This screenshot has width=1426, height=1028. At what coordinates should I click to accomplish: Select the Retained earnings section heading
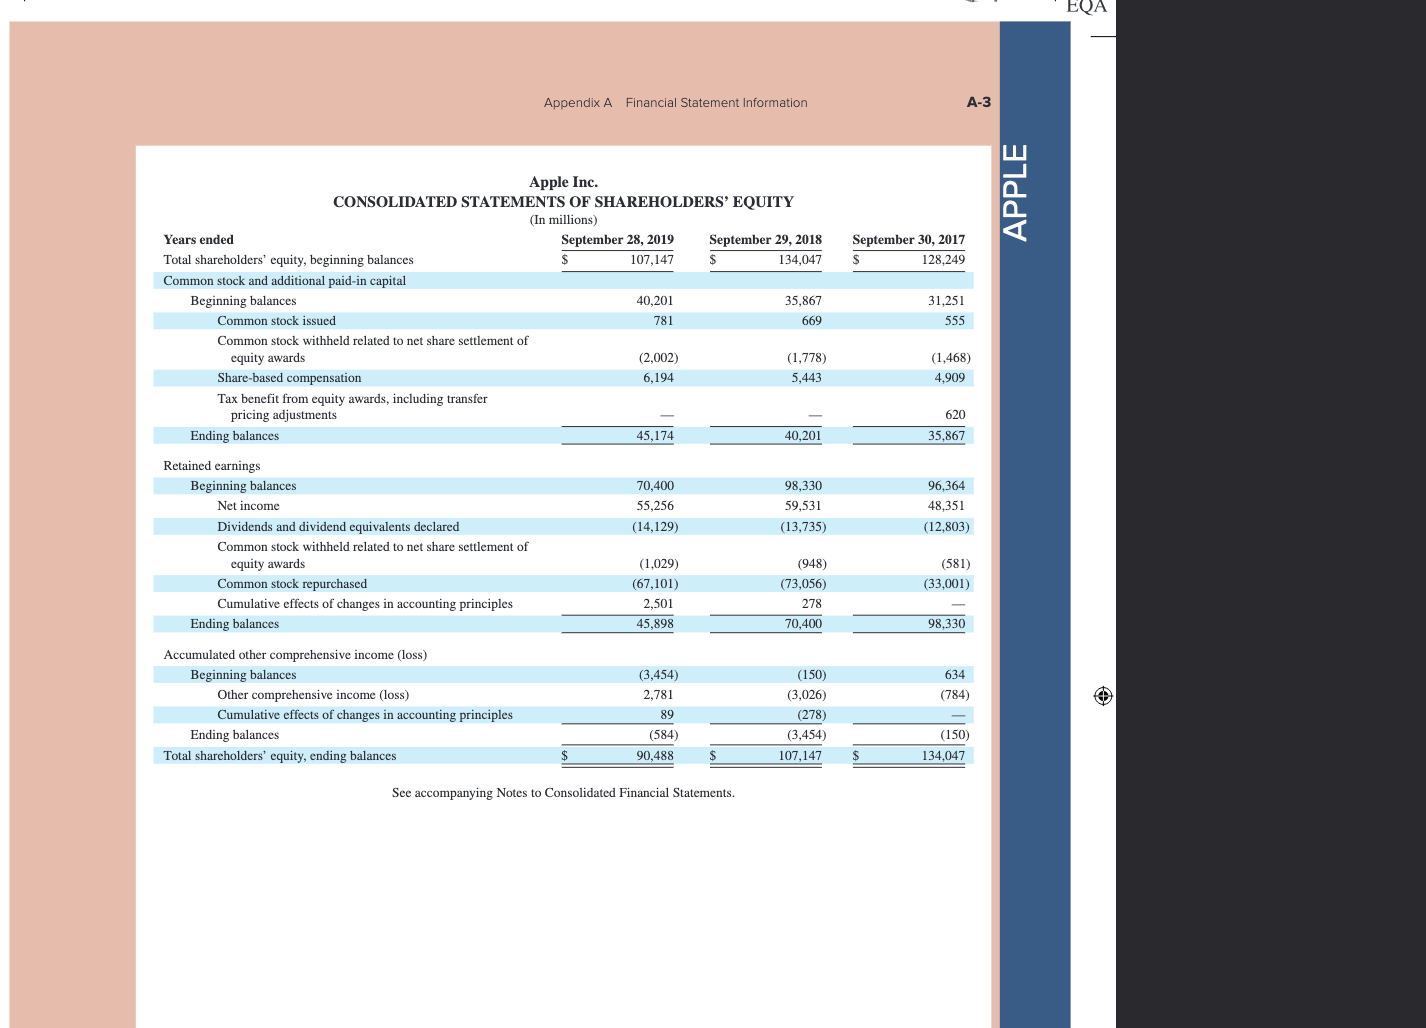point(210,466)
